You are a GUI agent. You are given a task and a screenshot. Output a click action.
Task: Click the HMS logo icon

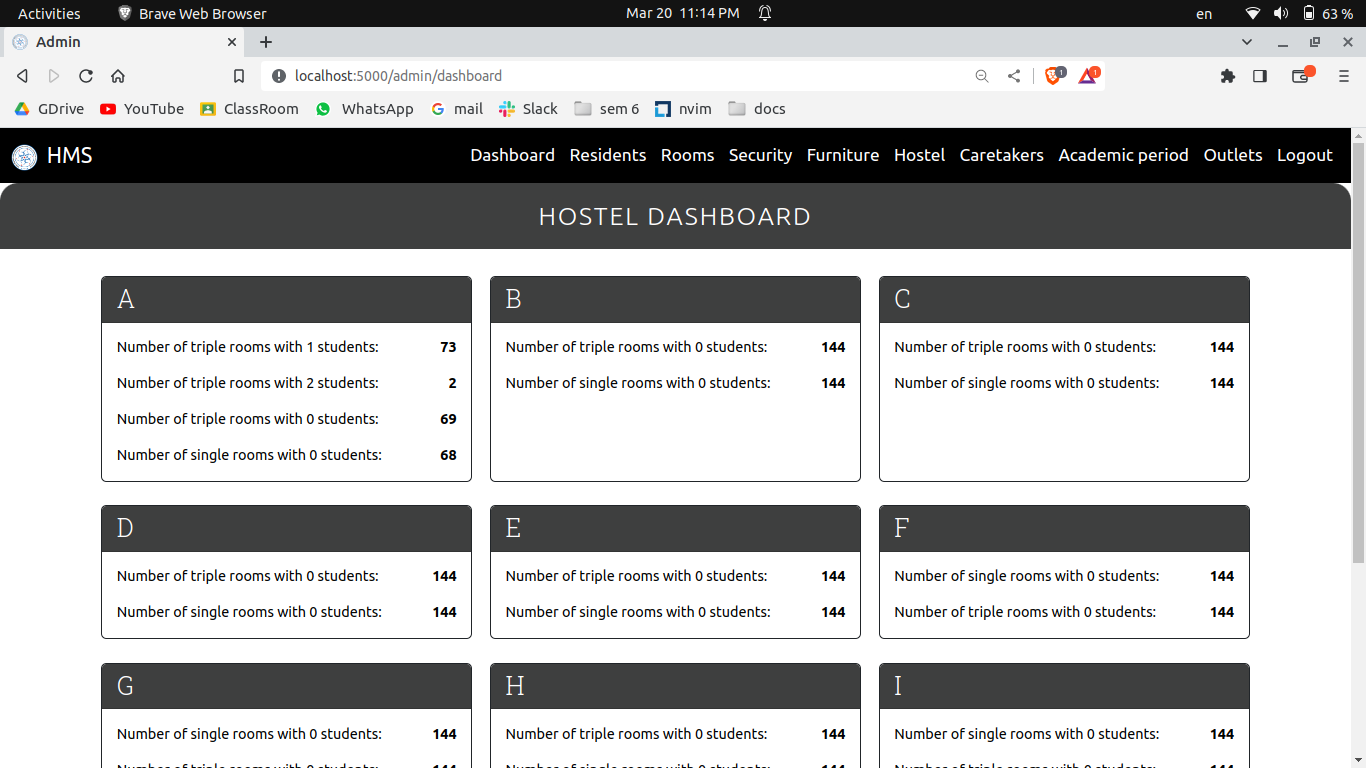click(x=24, y=156)
